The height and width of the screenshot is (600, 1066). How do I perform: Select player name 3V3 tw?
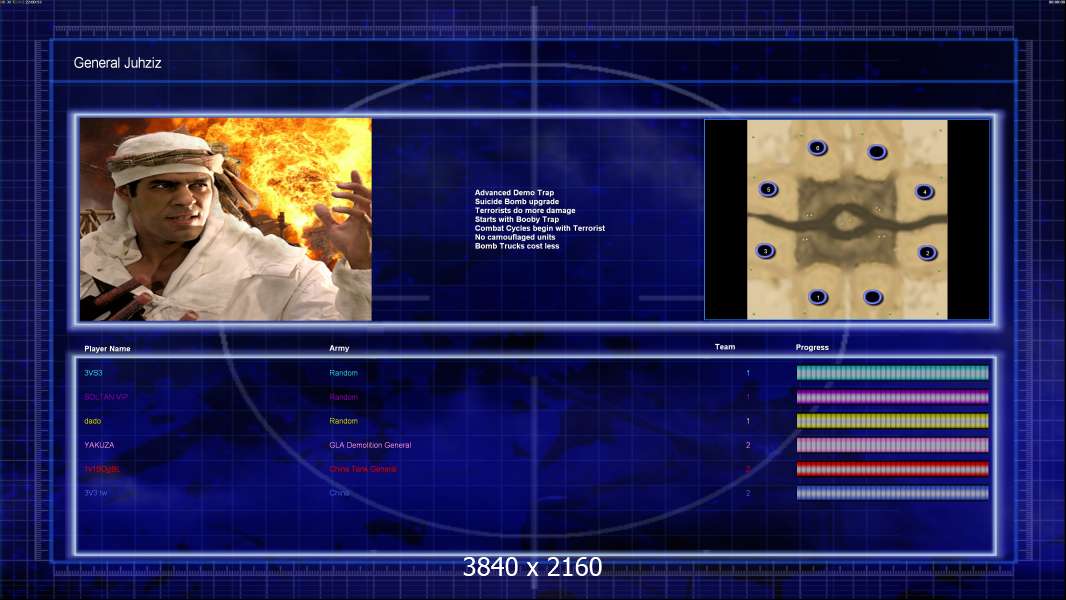click(x=96, y=493)
